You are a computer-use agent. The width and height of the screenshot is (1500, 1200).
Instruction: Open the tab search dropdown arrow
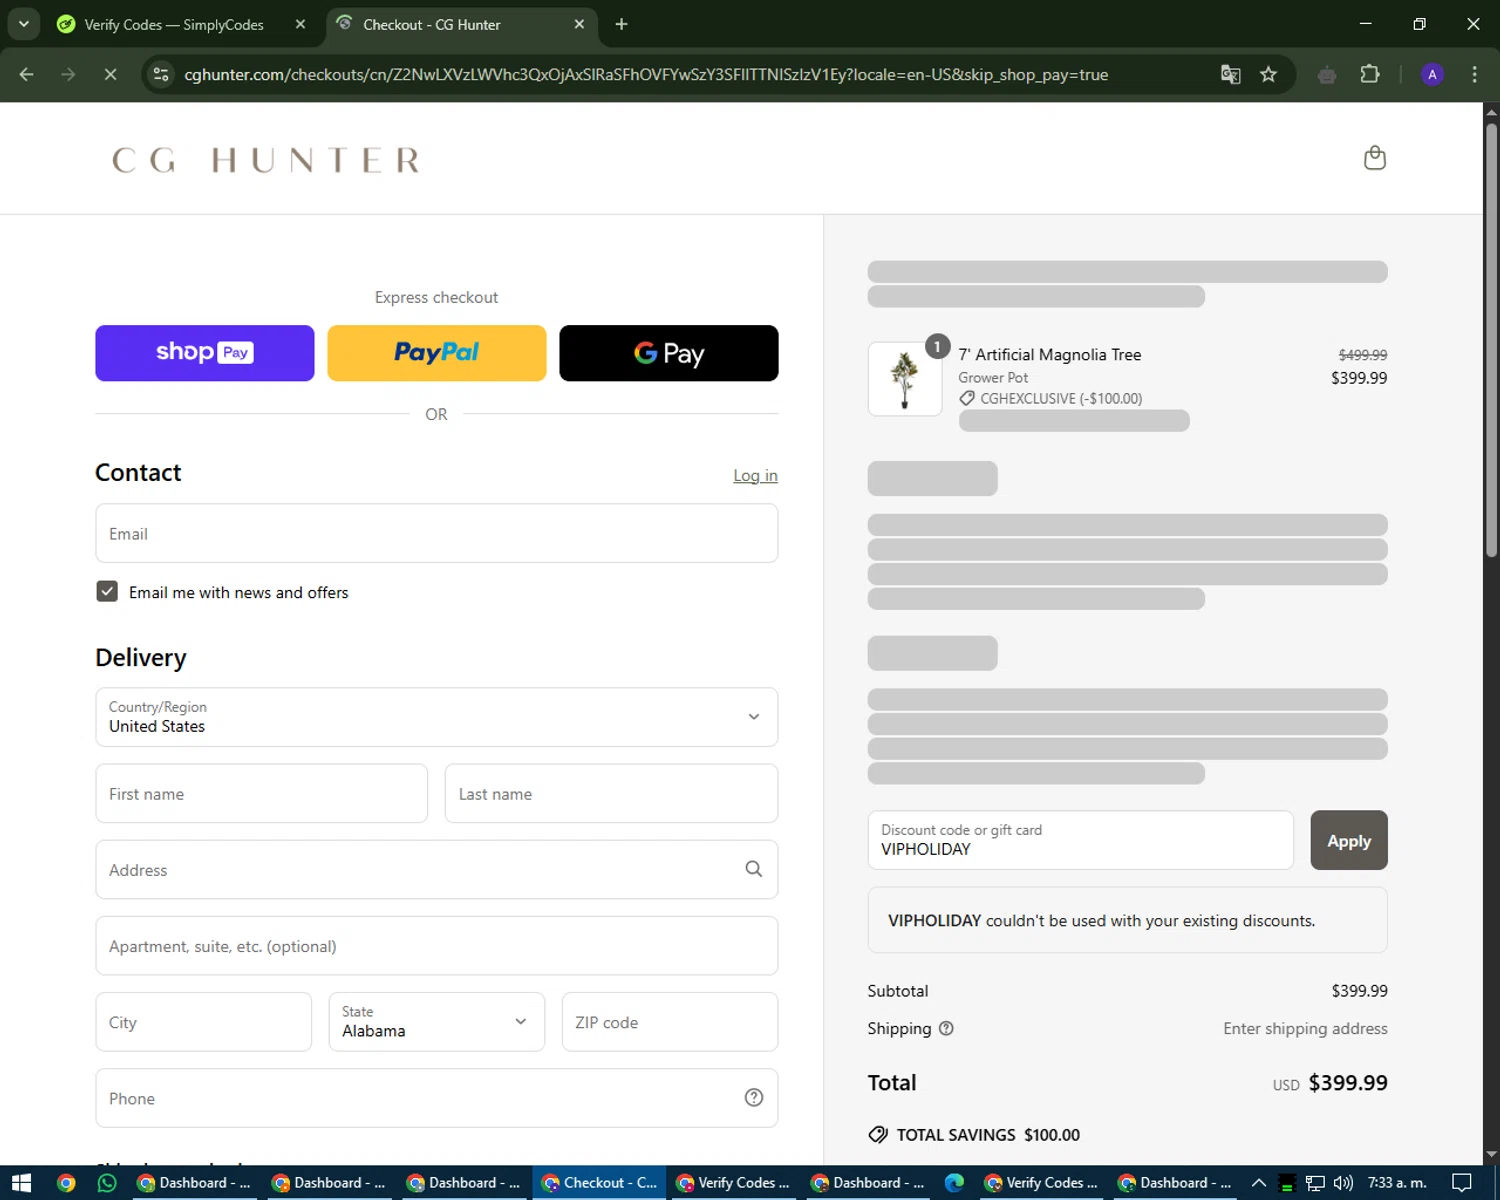click(x=23, y=24)
